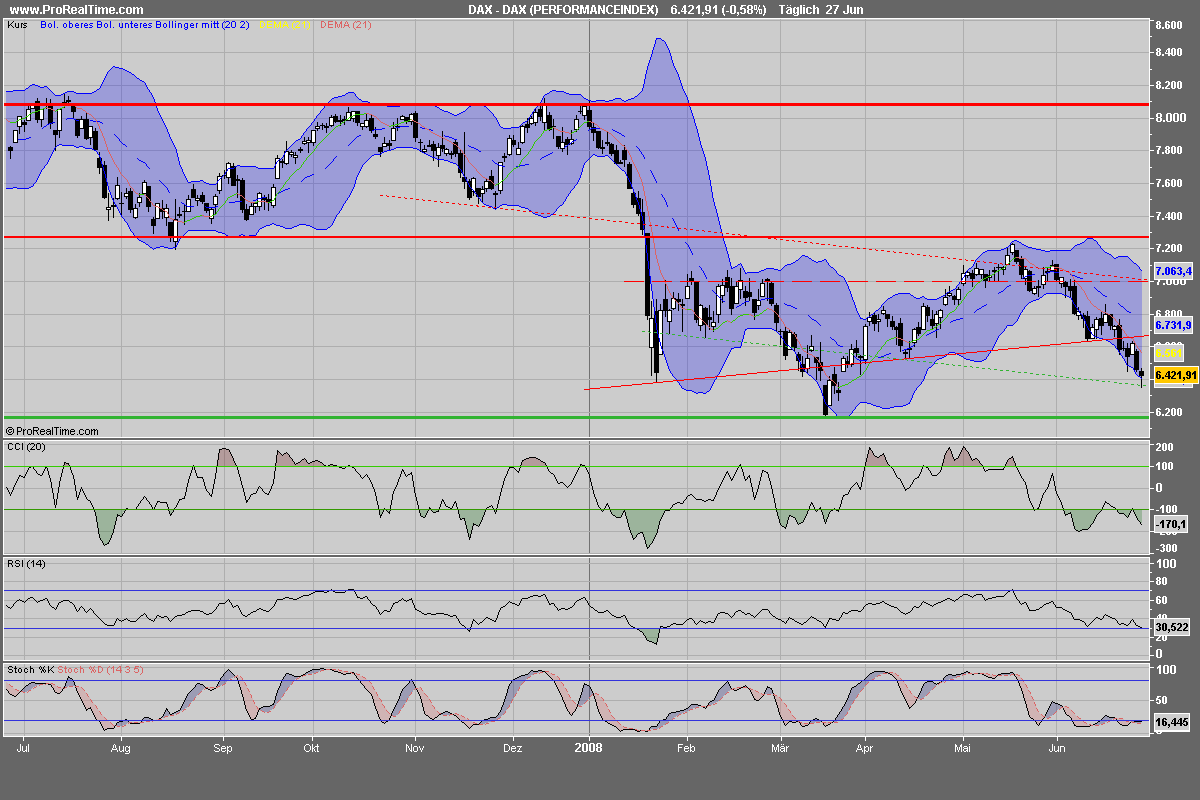
Task: Select the Kurs legend label
Action: pos(17,24)
